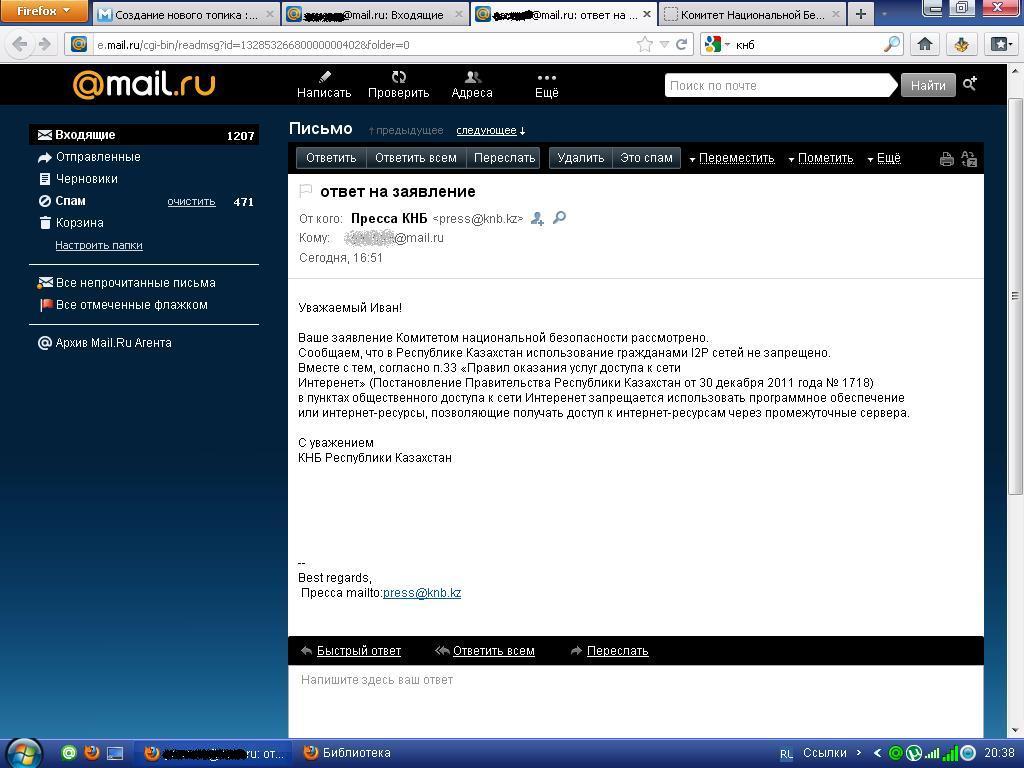Image resolution: width=1024 pixels, height=768 pixels.
Task: Open the Ещё header menu
Action: (546, 85)
